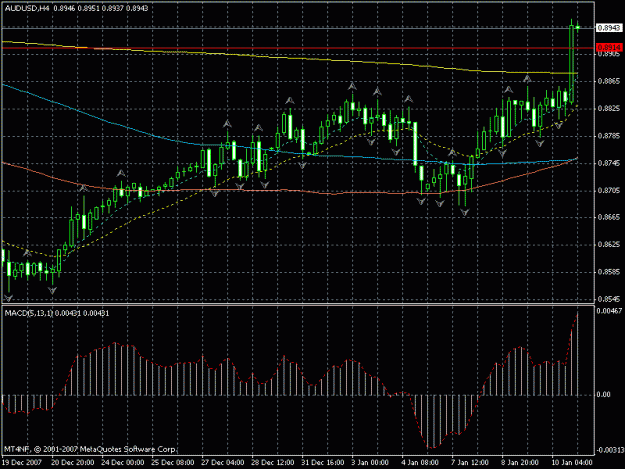Click the 0.8825 price scale value

[x=609, y=108]
